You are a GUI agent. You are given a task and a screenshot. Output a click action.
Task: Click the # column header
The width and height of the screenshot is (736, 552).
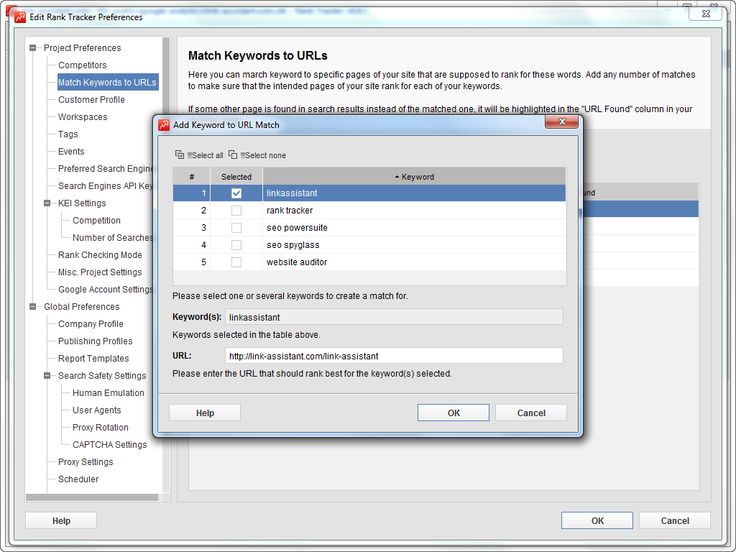pyautogui.click(x=192, y=176)
